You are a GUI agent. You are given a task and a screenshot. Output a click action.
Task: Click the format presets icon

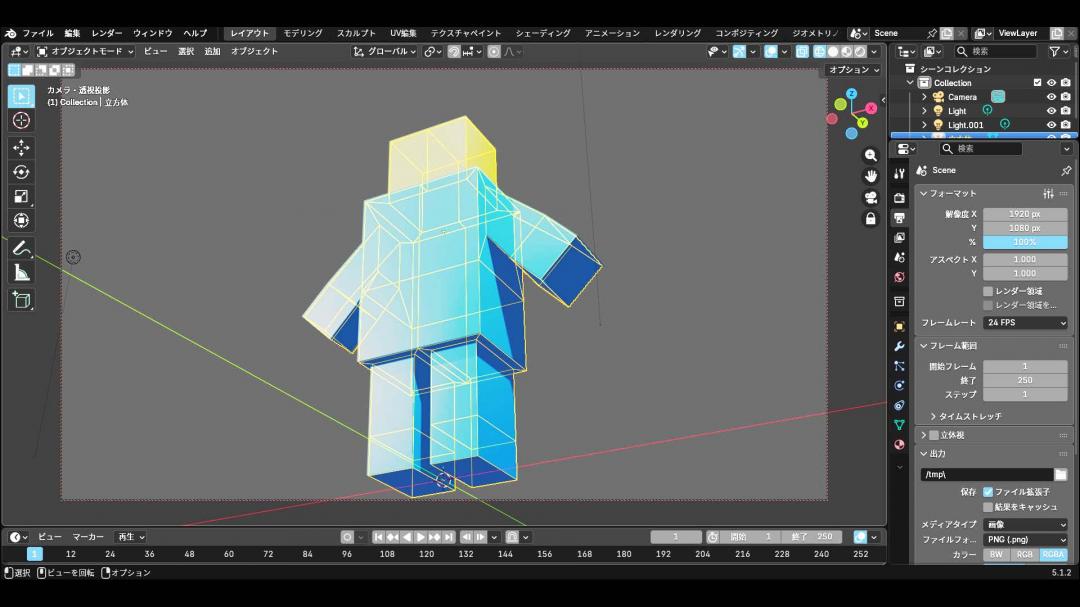(1048, 194)
